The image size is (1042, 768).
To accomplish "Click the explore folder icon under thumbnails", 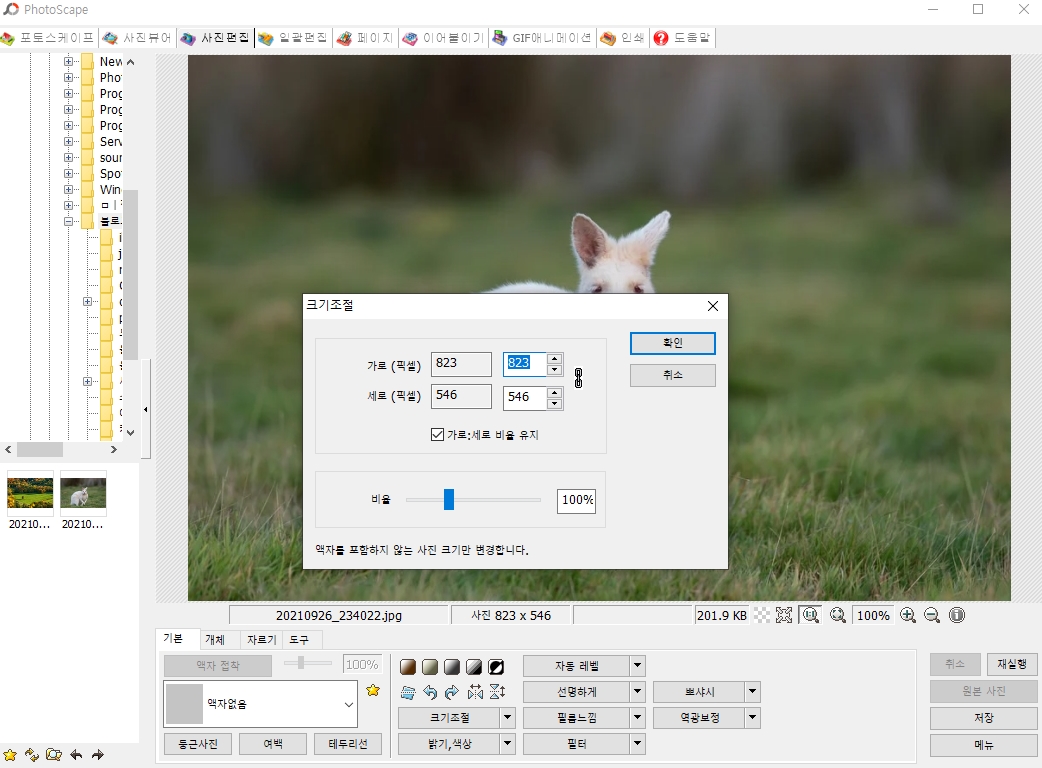I will click(x=54, y=755).
